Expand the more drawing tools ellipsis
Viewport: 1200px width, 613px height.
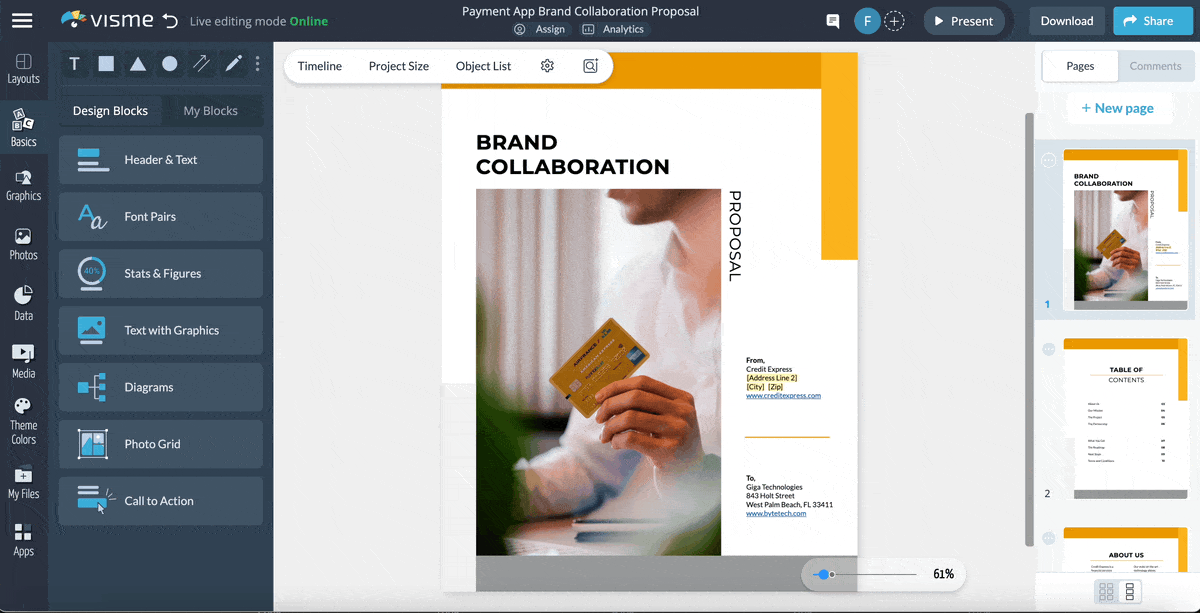(257, 64)
